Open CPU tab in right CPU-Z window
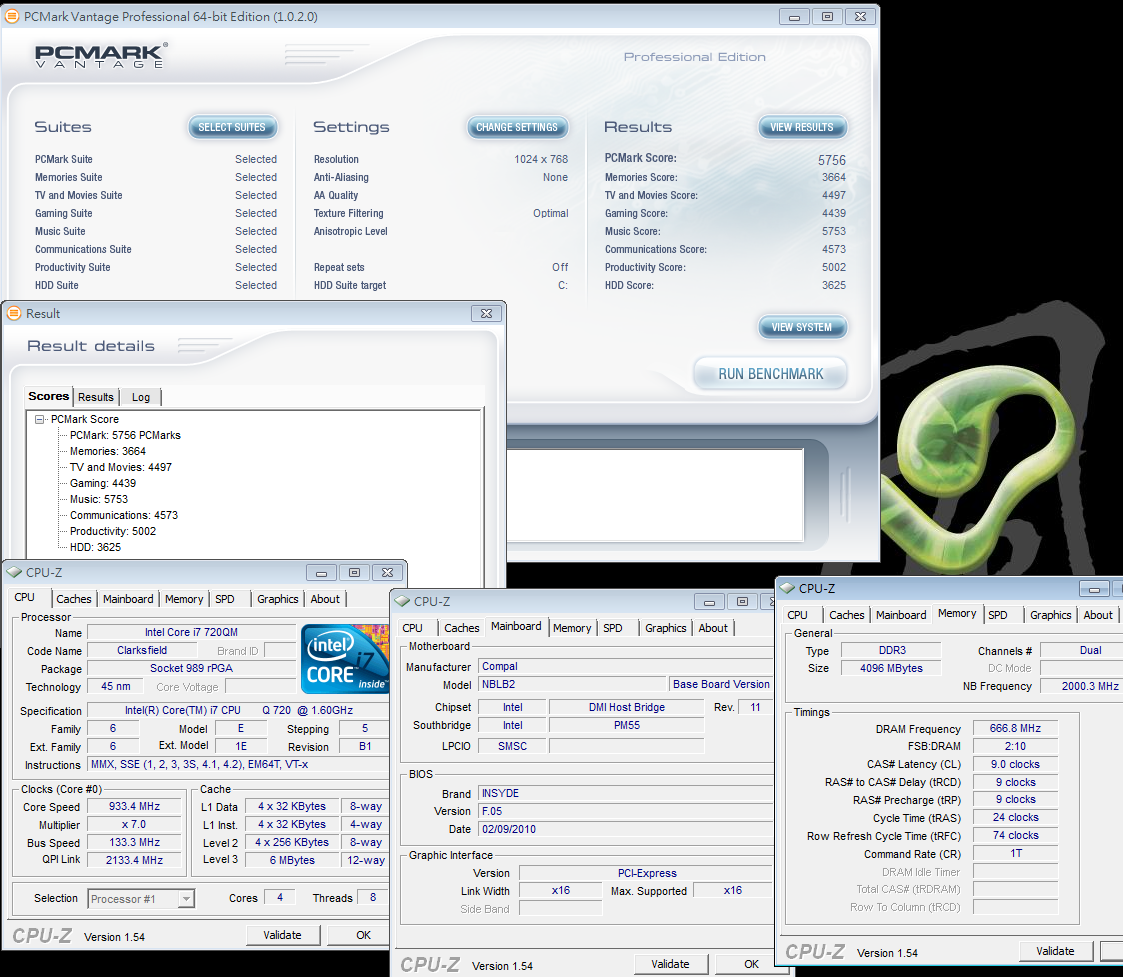 pyautogui.click(x=797, y=615)
